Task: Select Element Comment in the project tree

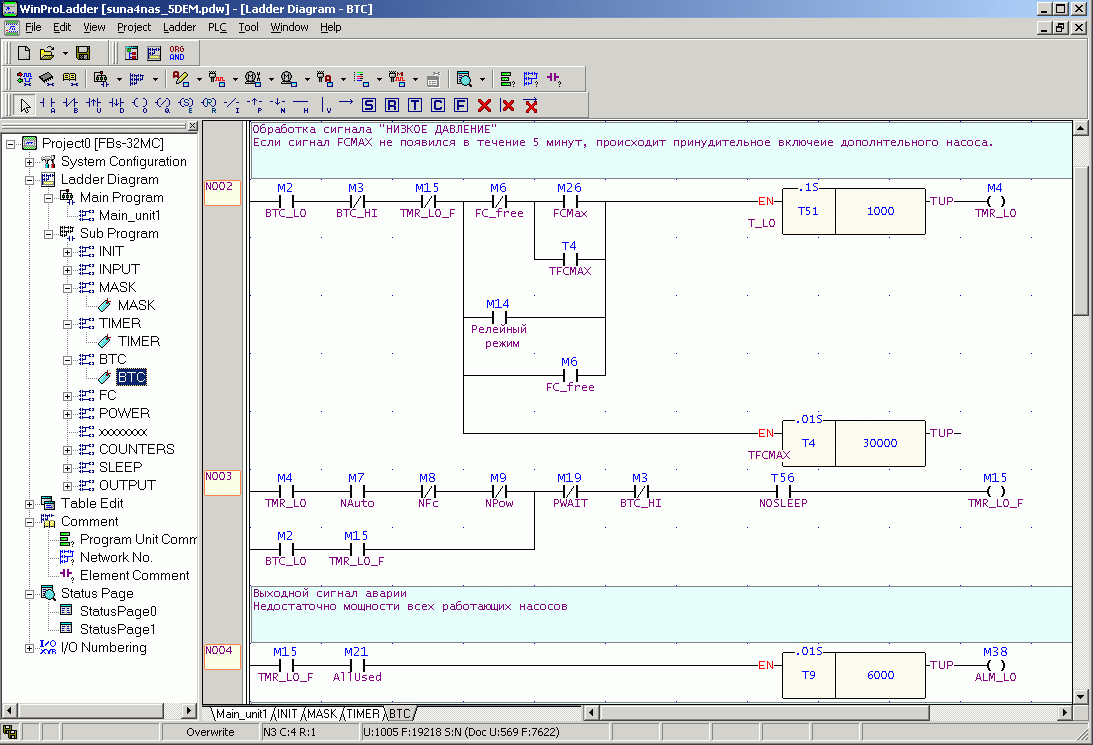Action: click(x=134, y=575)
